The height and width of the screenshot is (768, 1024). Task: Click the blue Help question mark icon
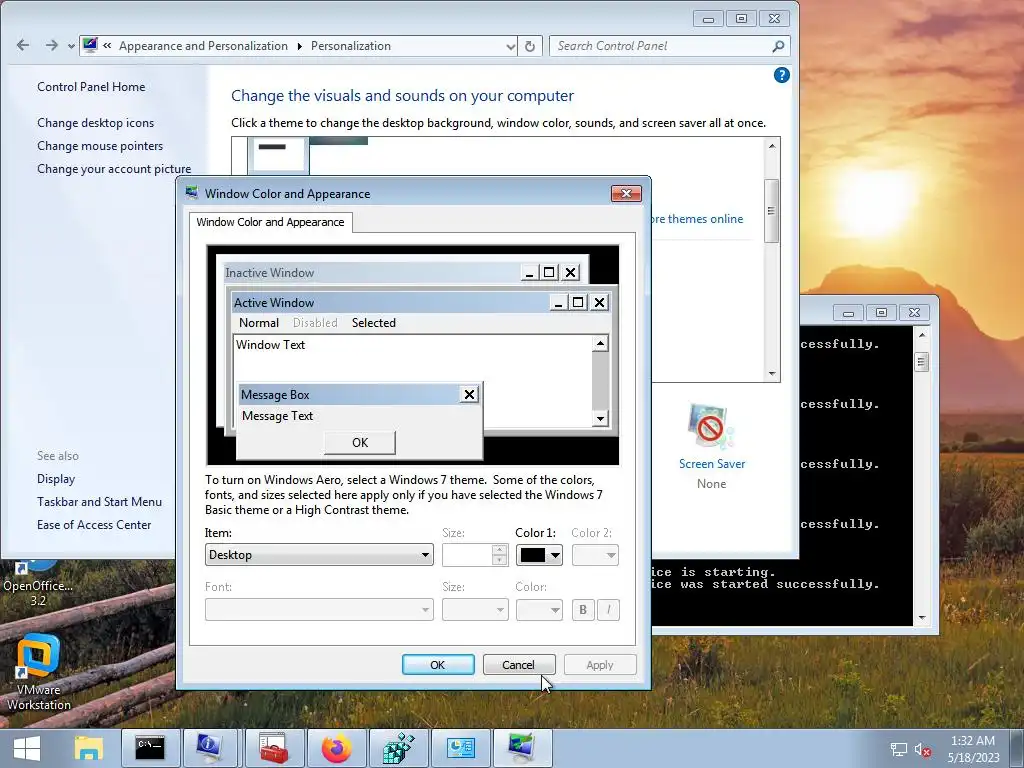(x=781, y=75)
